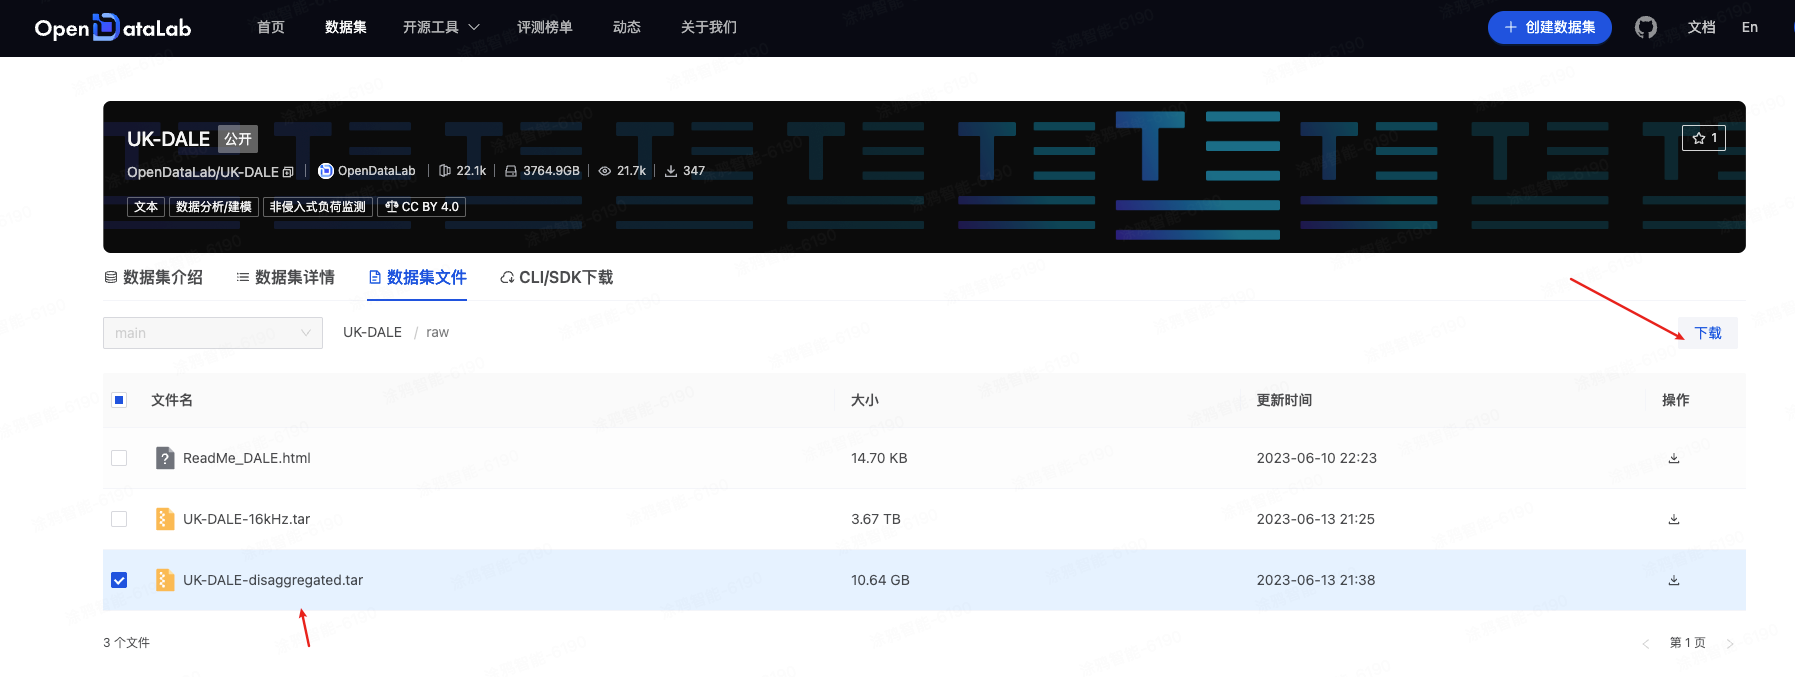Click the 文件名 column header

click(172, 400)
